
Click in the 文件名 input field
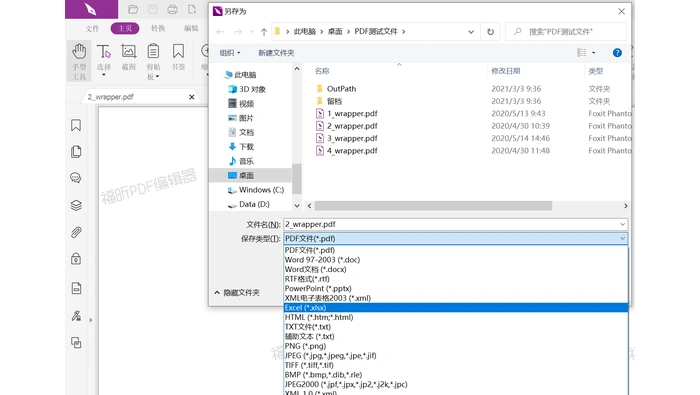[x=450, y=224]
